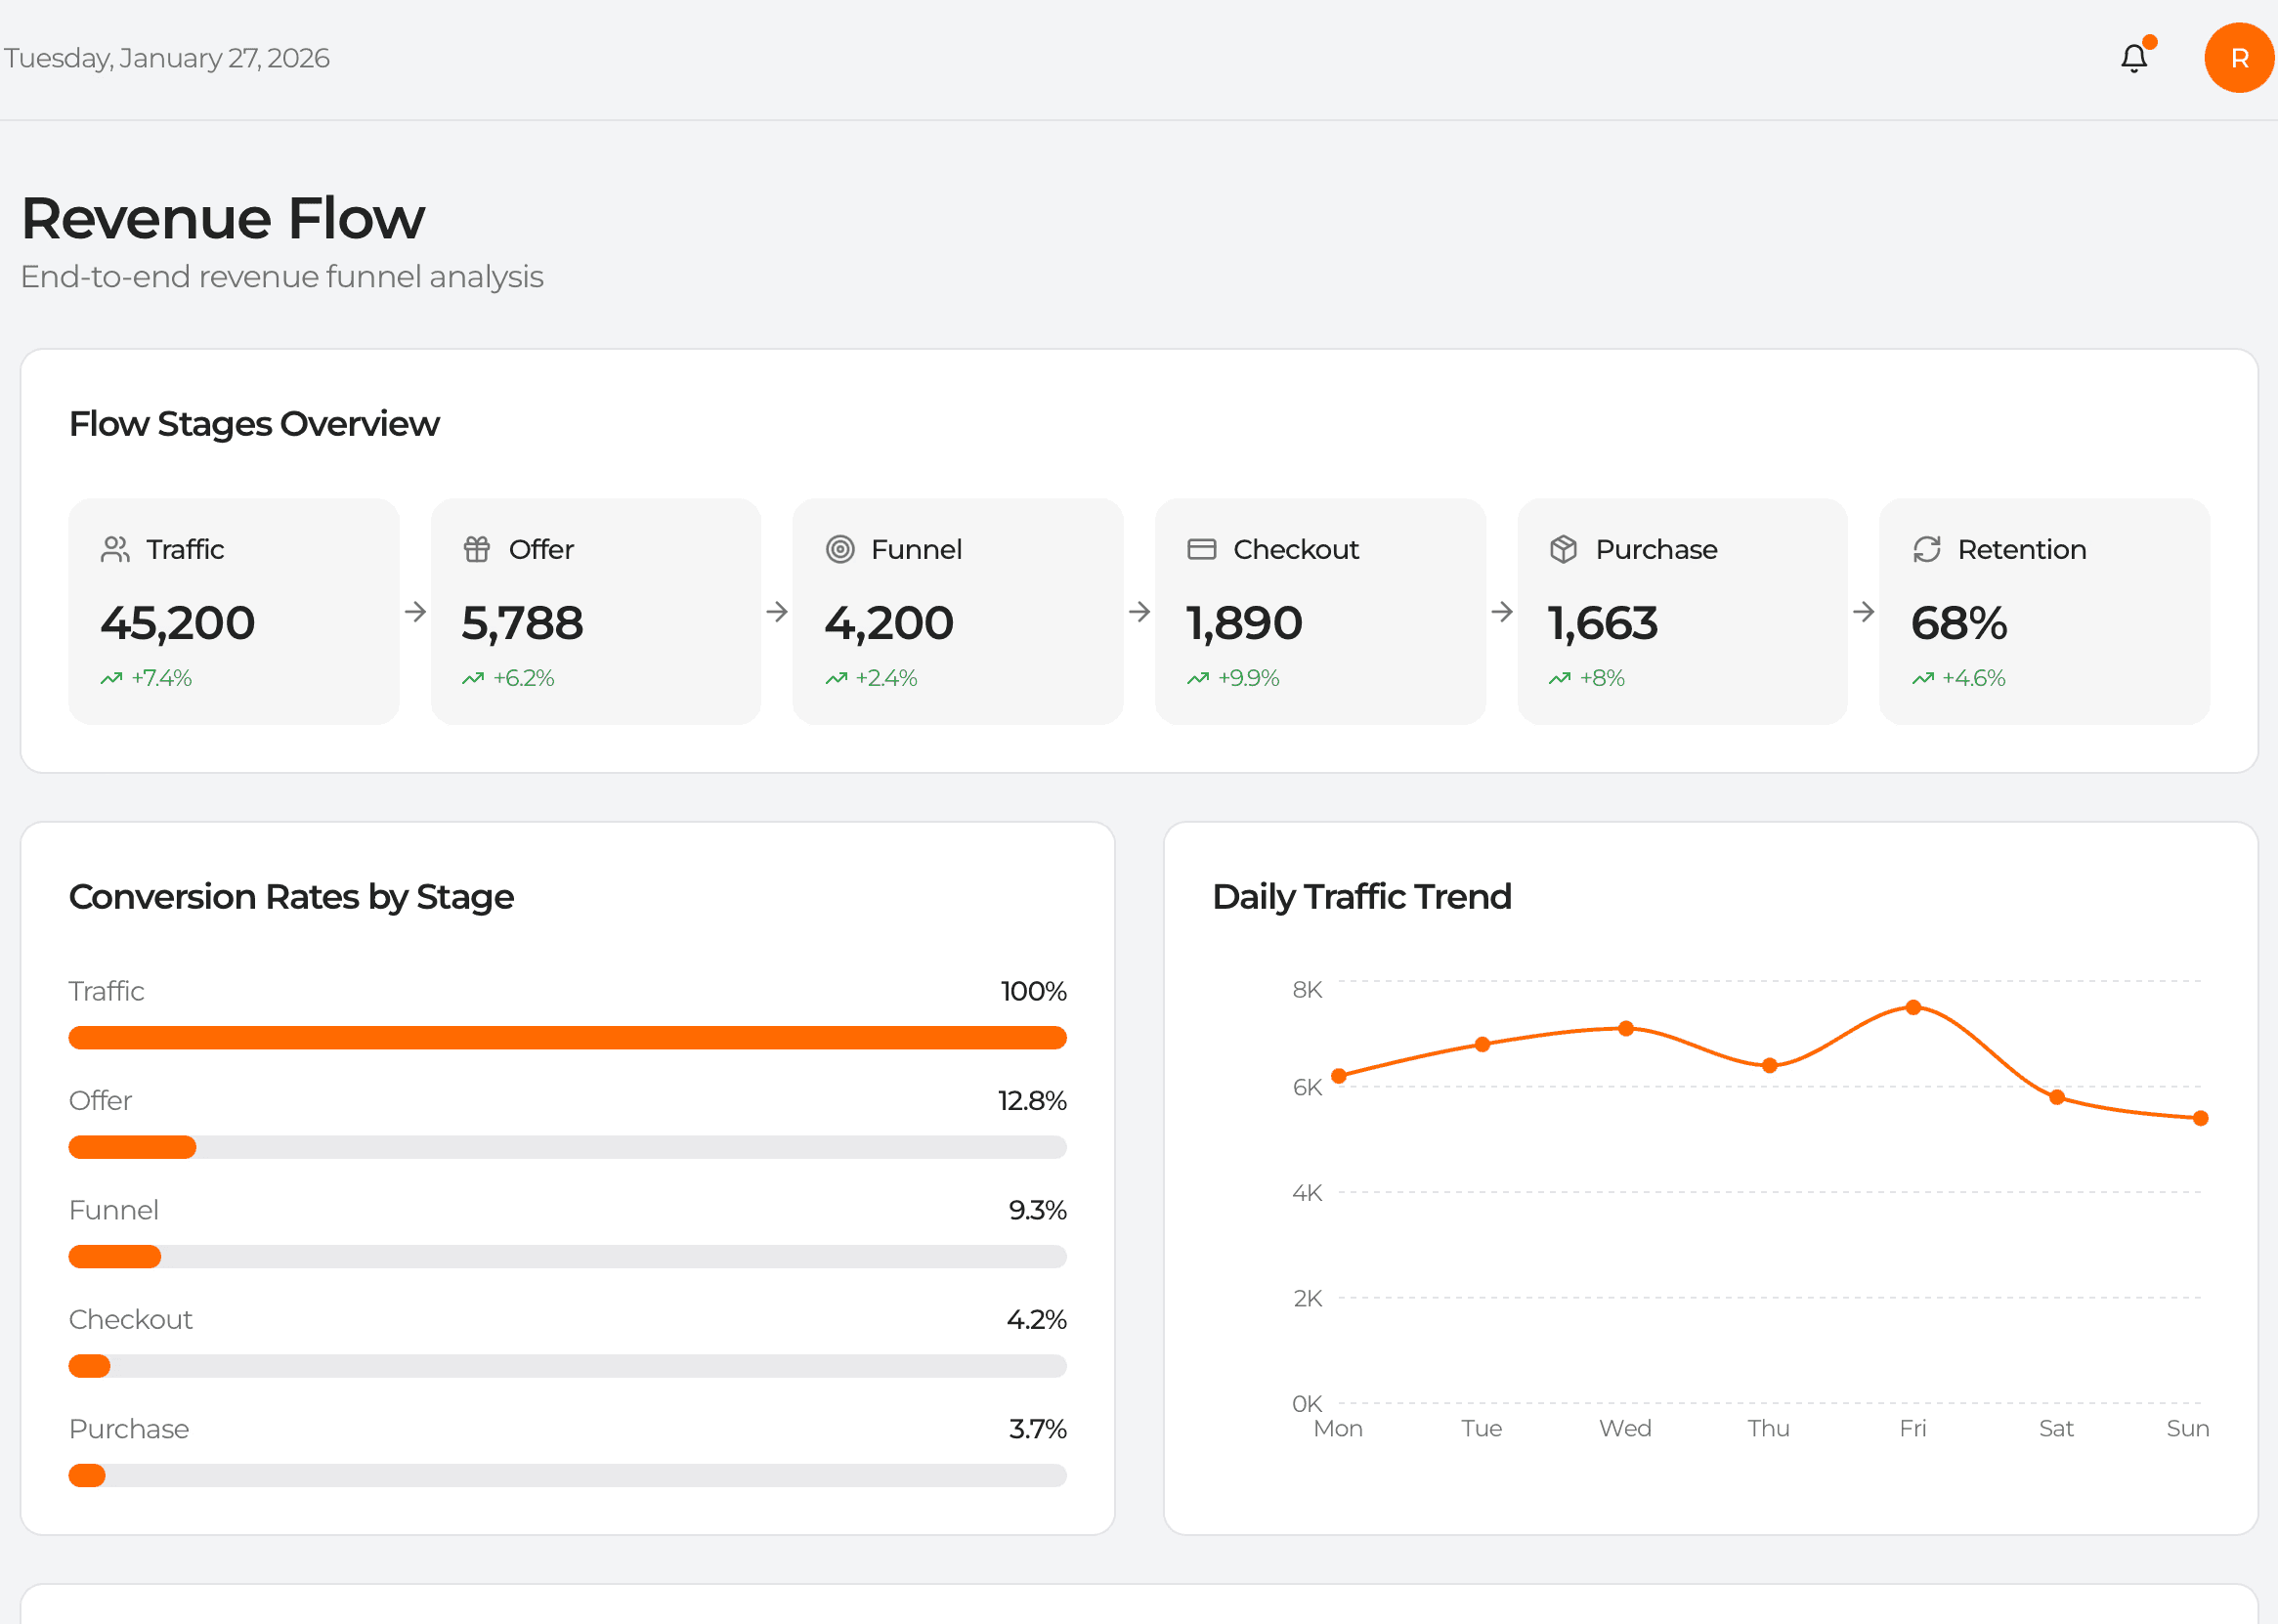This screenshot has width=2278, height=1624.
Task: Select the Checkout stage card value 1,890
Action: point(1244,623)
